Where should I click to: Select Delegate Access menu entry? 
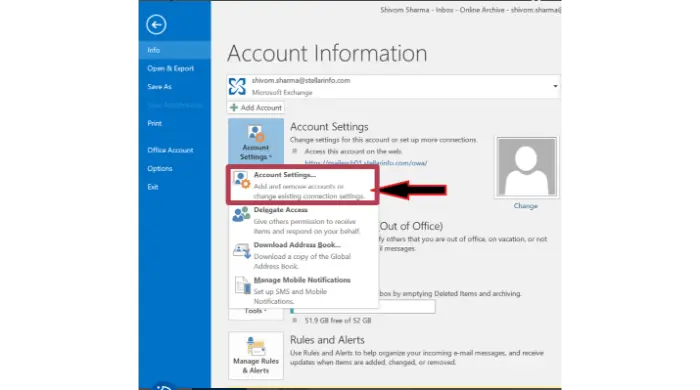click(303, 220)
